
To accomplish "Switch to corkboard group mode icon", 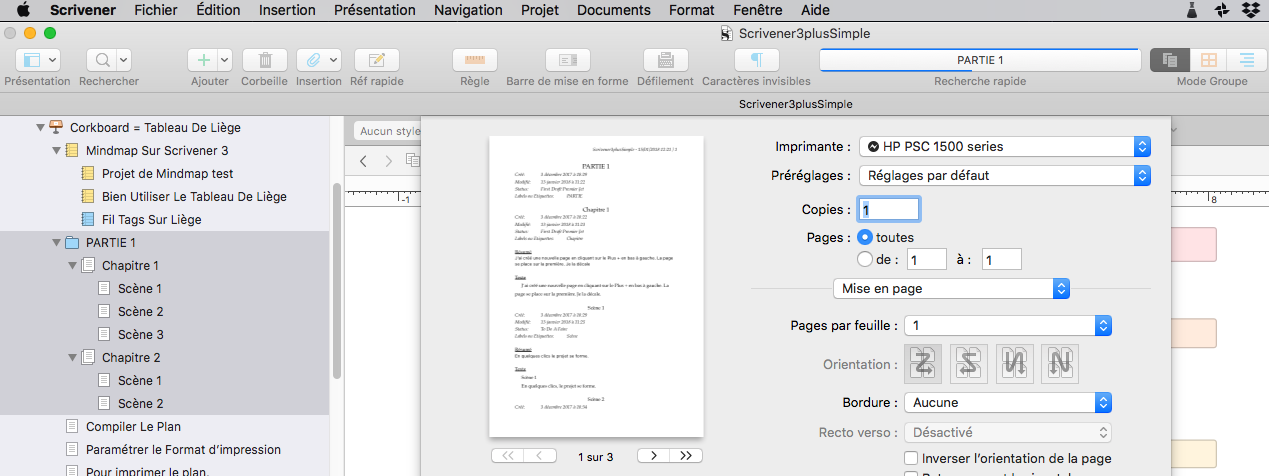I will [1208, 60].
